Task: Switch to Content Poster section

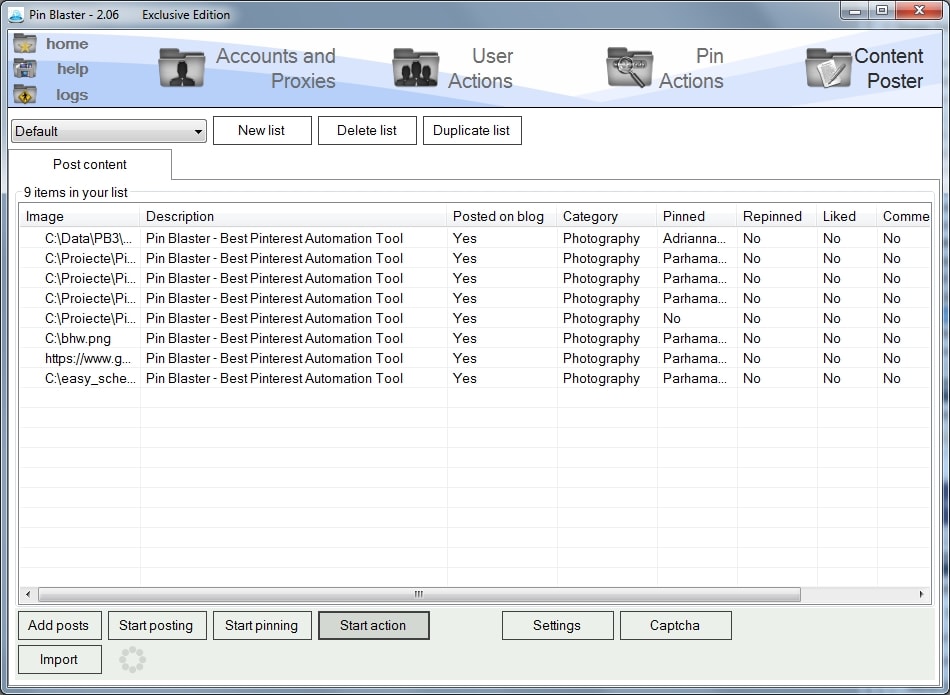Action: click(x=889, y=68)
